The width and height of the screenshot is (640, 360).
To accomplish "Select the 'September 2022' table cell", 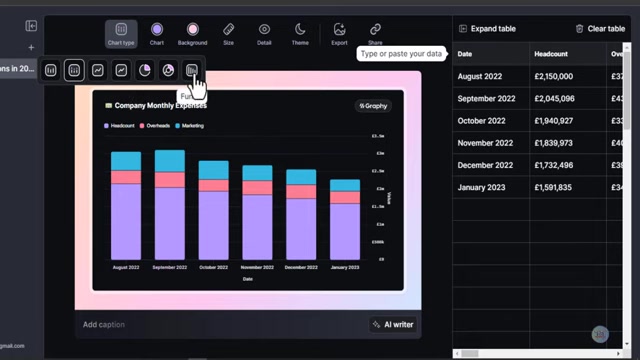I will pyautogui.click(x=491, y=98).
